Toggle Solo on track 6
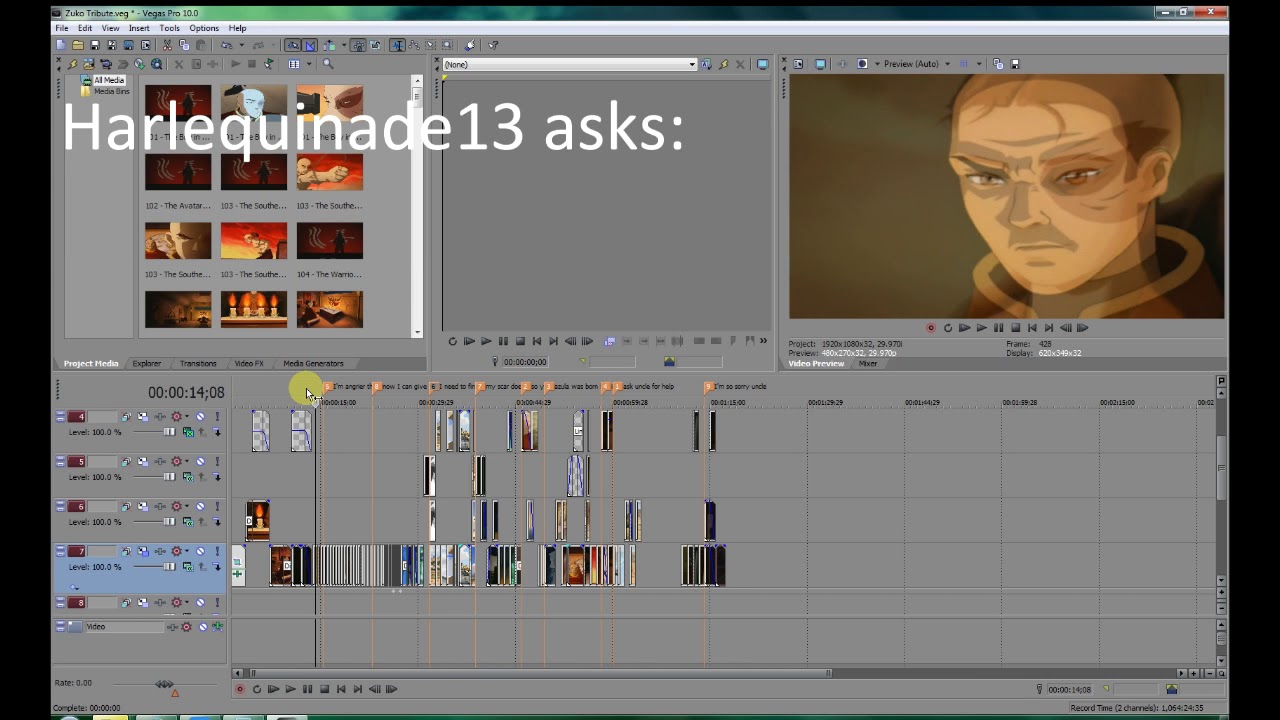Viewport: 1280px width, 720px height. 217,506
